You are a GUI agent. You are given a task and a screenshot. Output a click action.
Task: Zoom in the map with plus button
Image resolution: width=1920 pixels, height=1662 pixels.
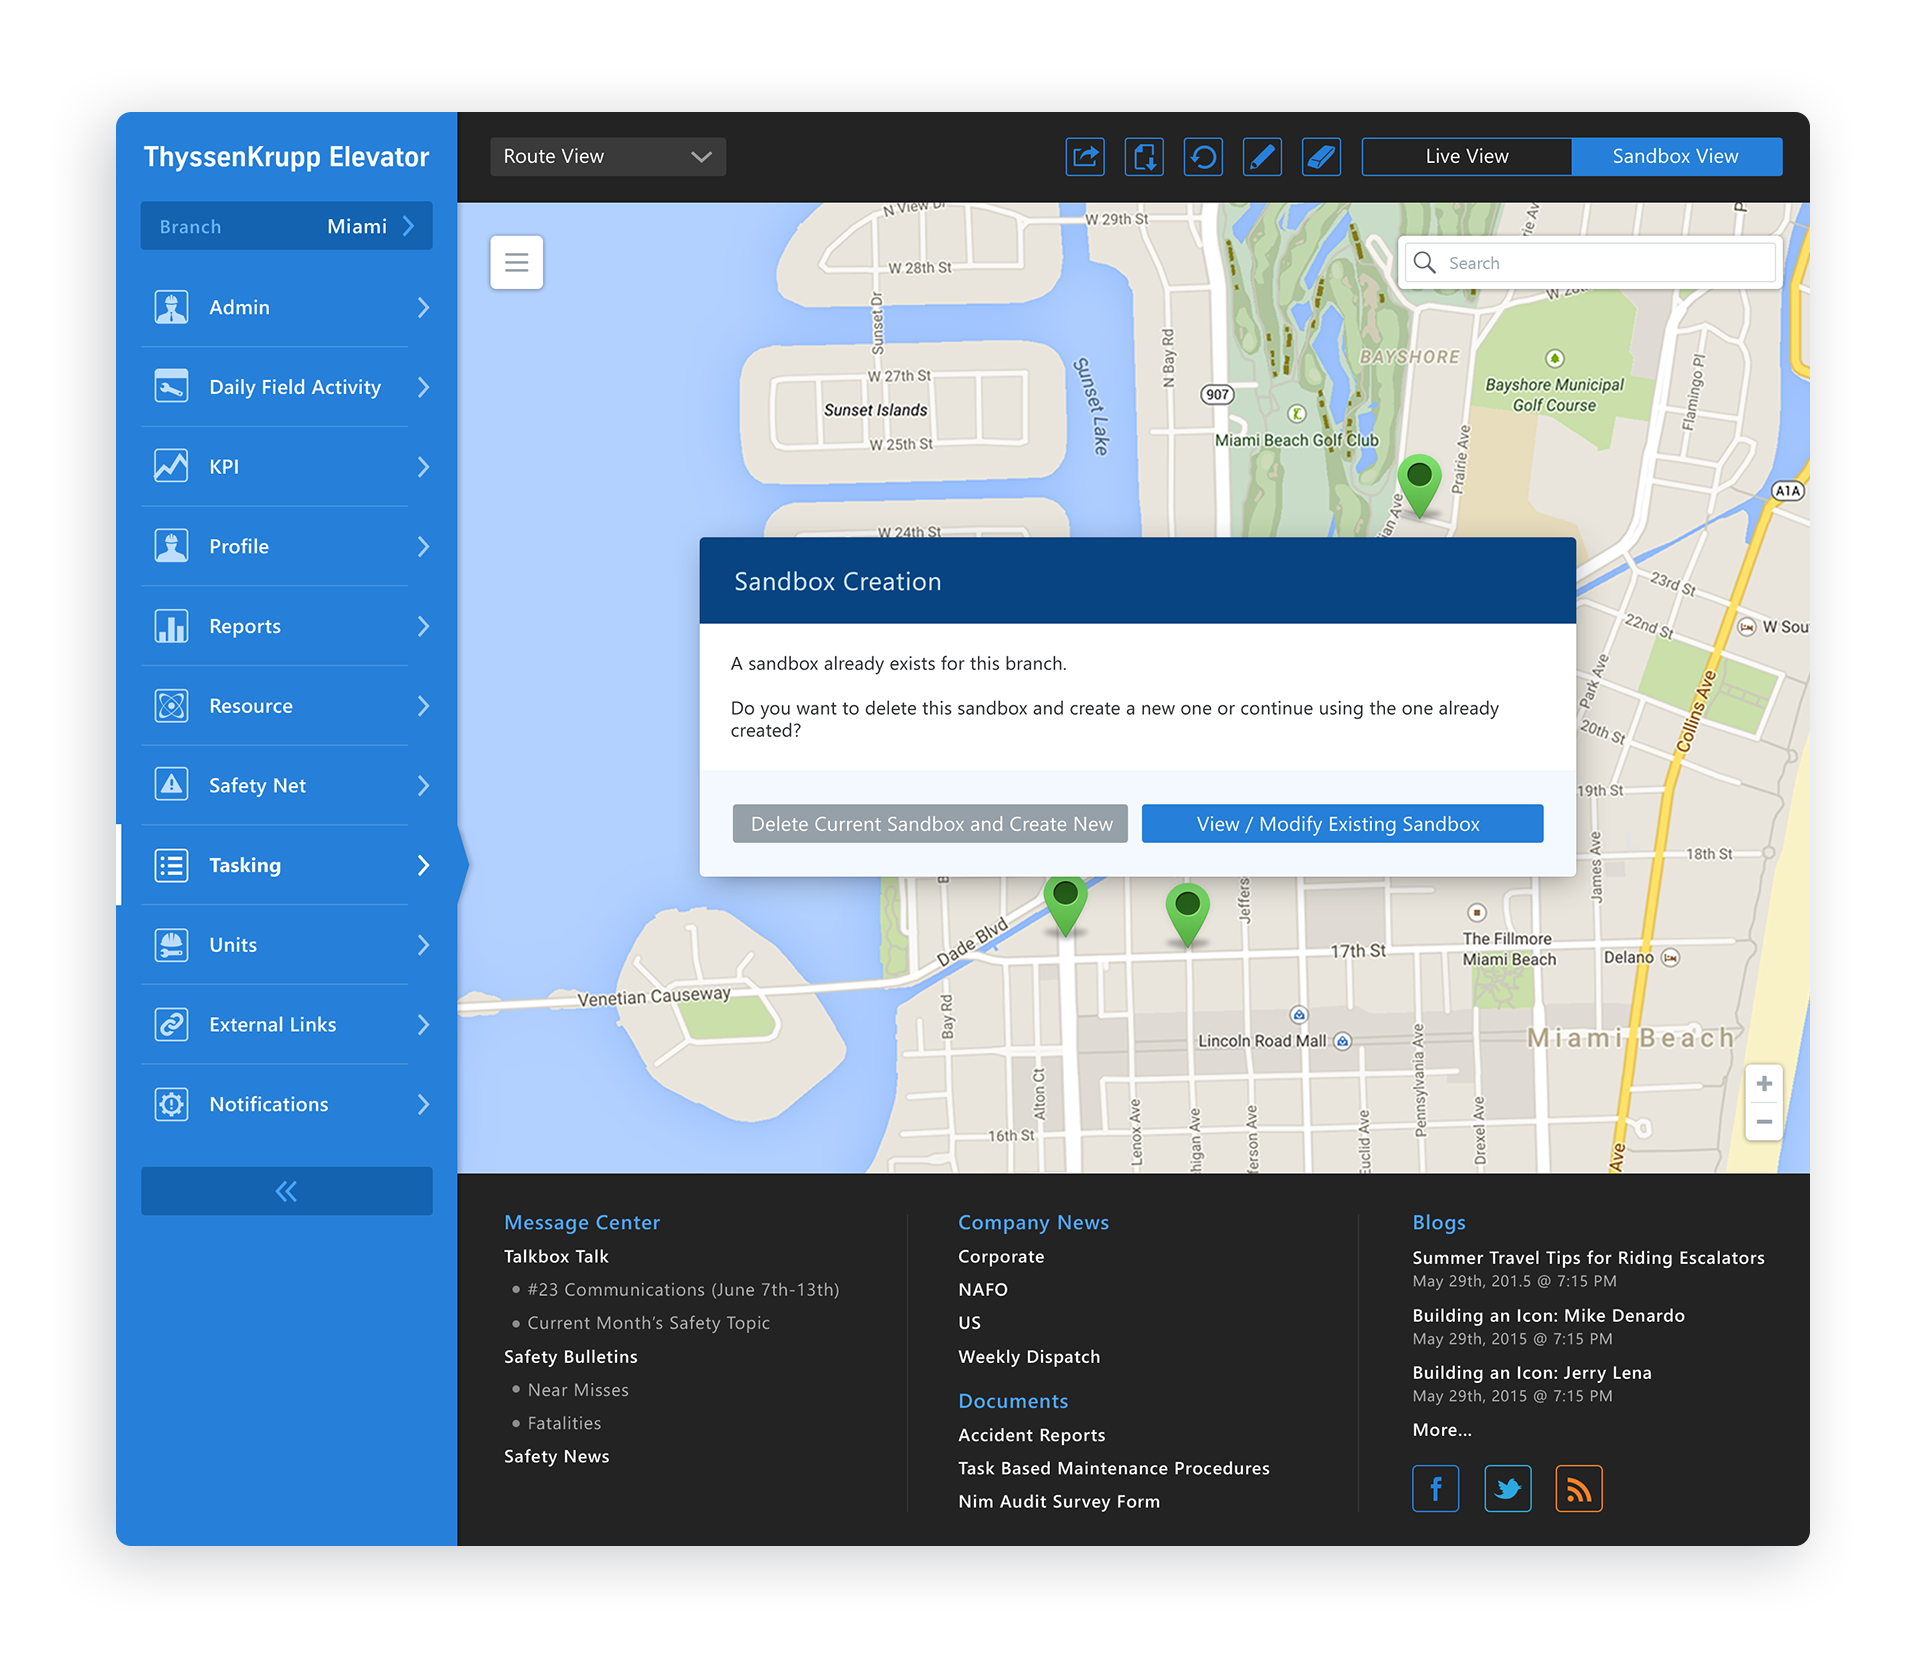1764,1084
